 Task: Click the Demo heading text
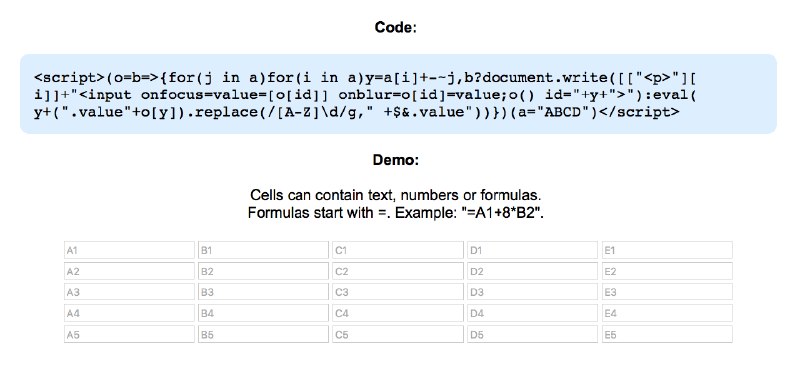[395, 160]
